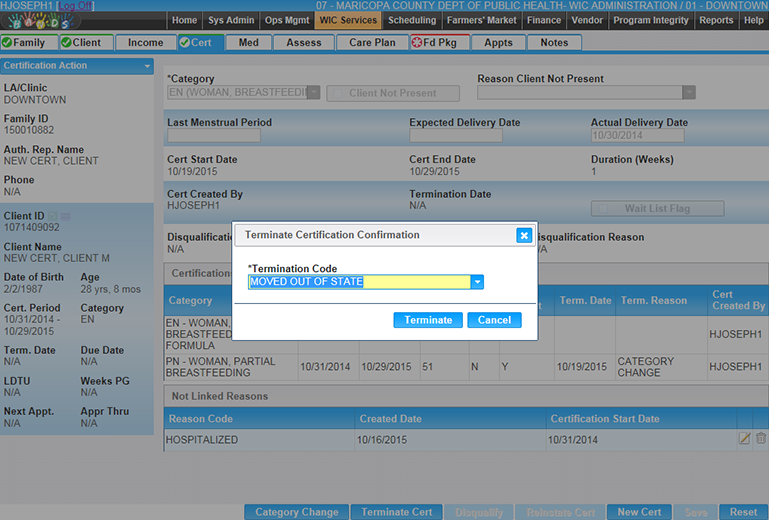Click the application logo in top-left corner
769x520 pixels.
40,20
